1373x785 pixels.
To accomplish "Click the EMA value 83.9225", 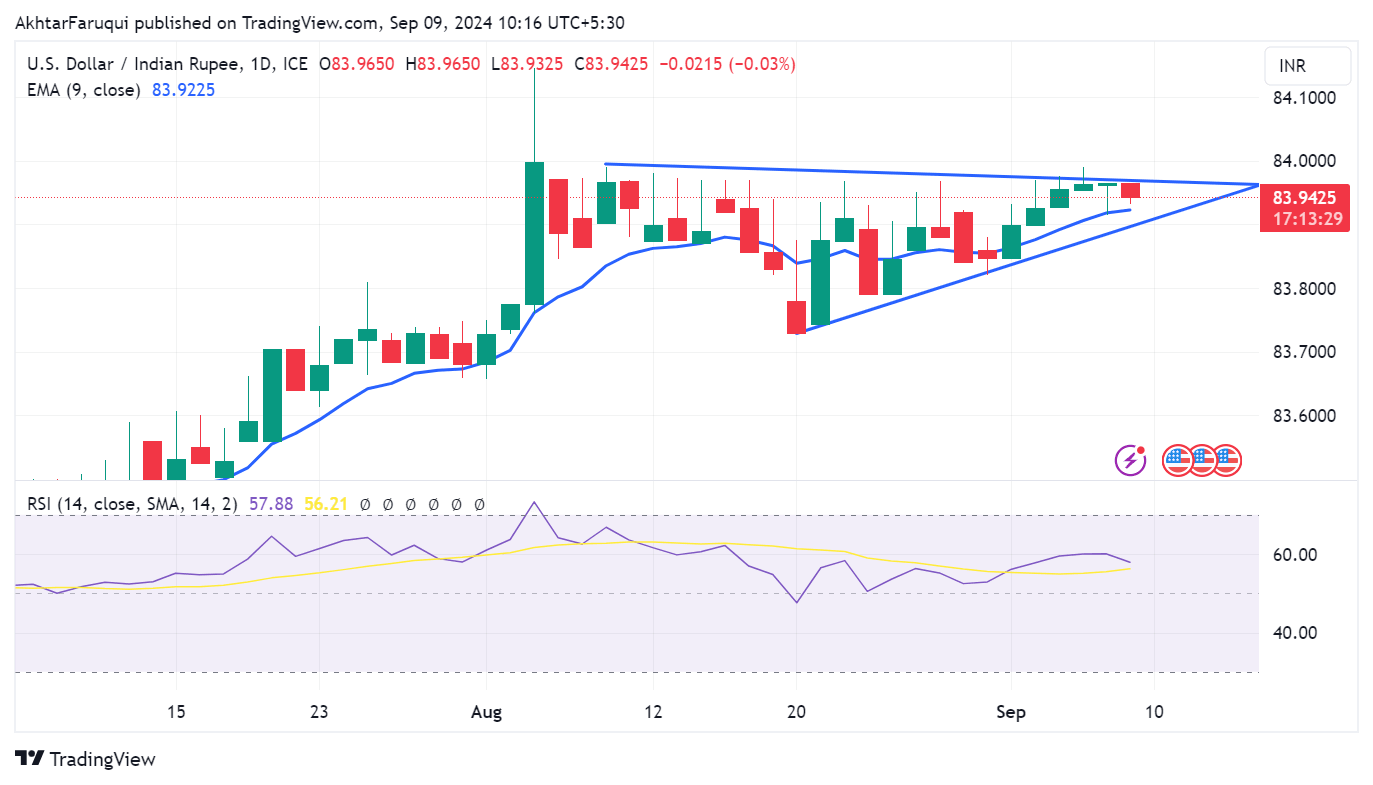I will coord(183,90).
